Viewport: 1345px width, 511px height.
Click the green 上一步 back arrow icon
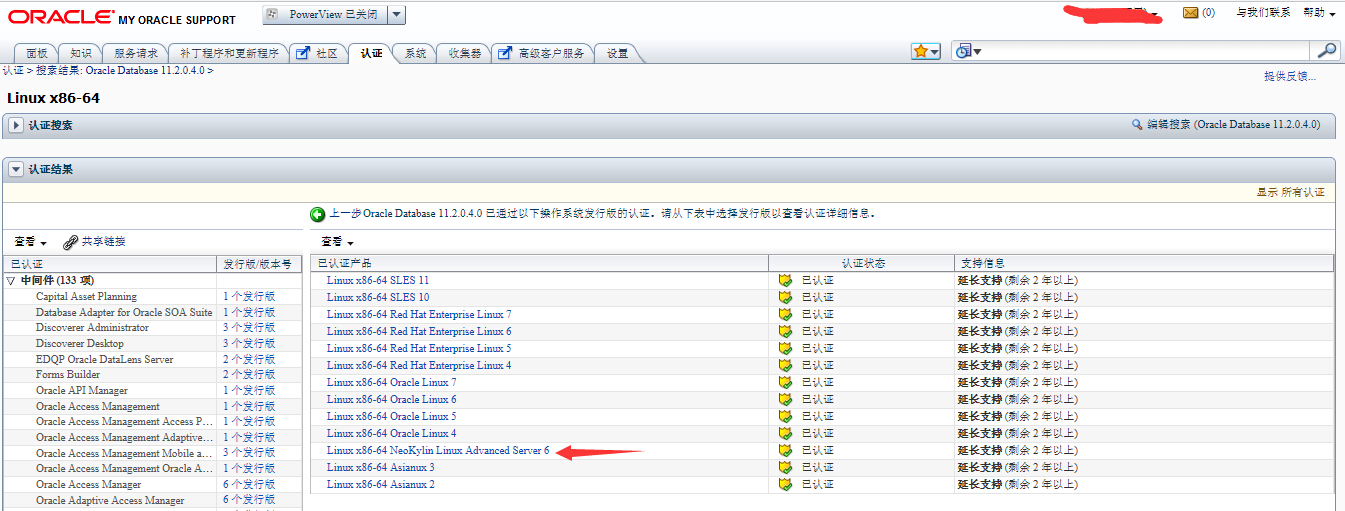coord(317,214)
